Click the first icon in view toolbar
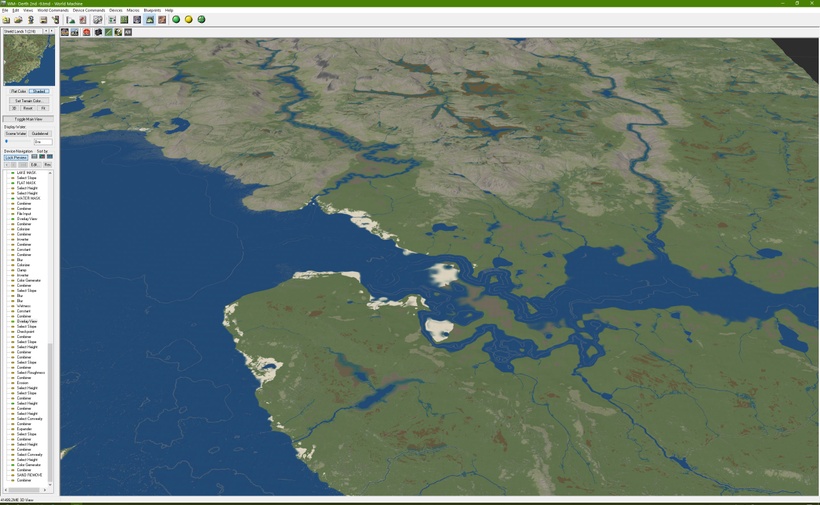Image resolution: width=820 pixels, height=505 pixels. click(65, 32)
